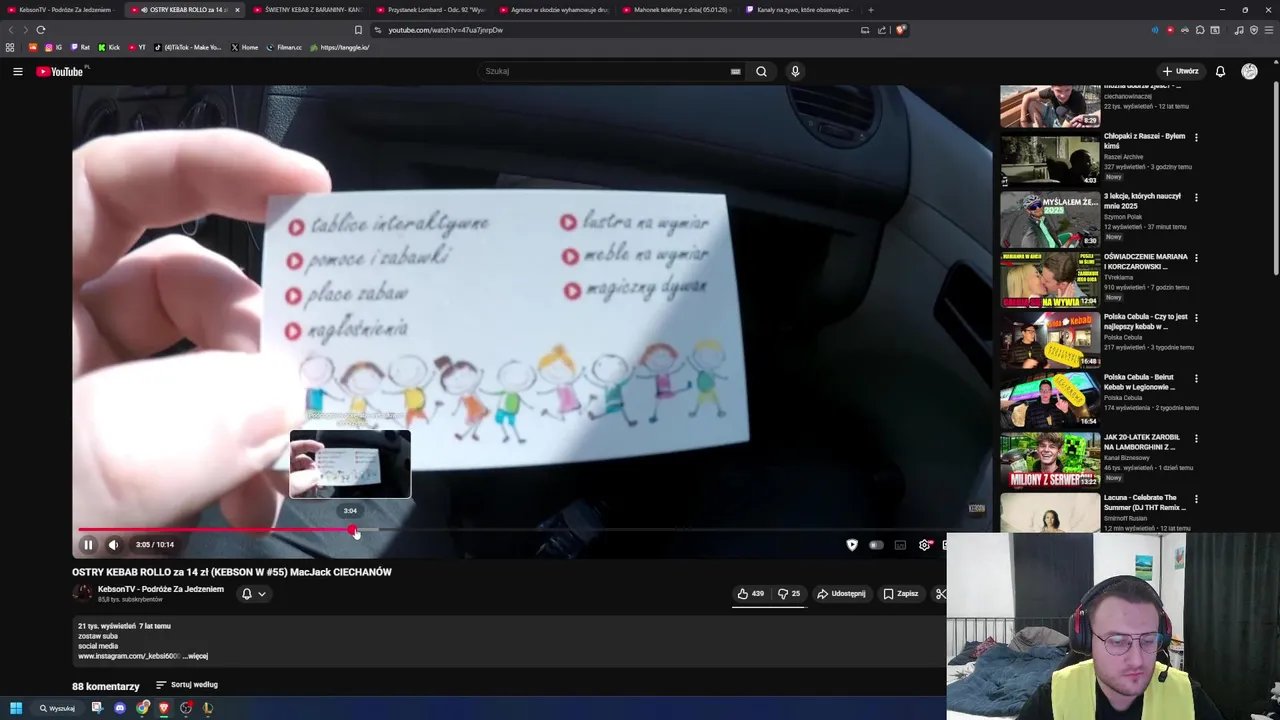Pause the video playback
This screenshot has height=720, width=1280.
(88, 545)
